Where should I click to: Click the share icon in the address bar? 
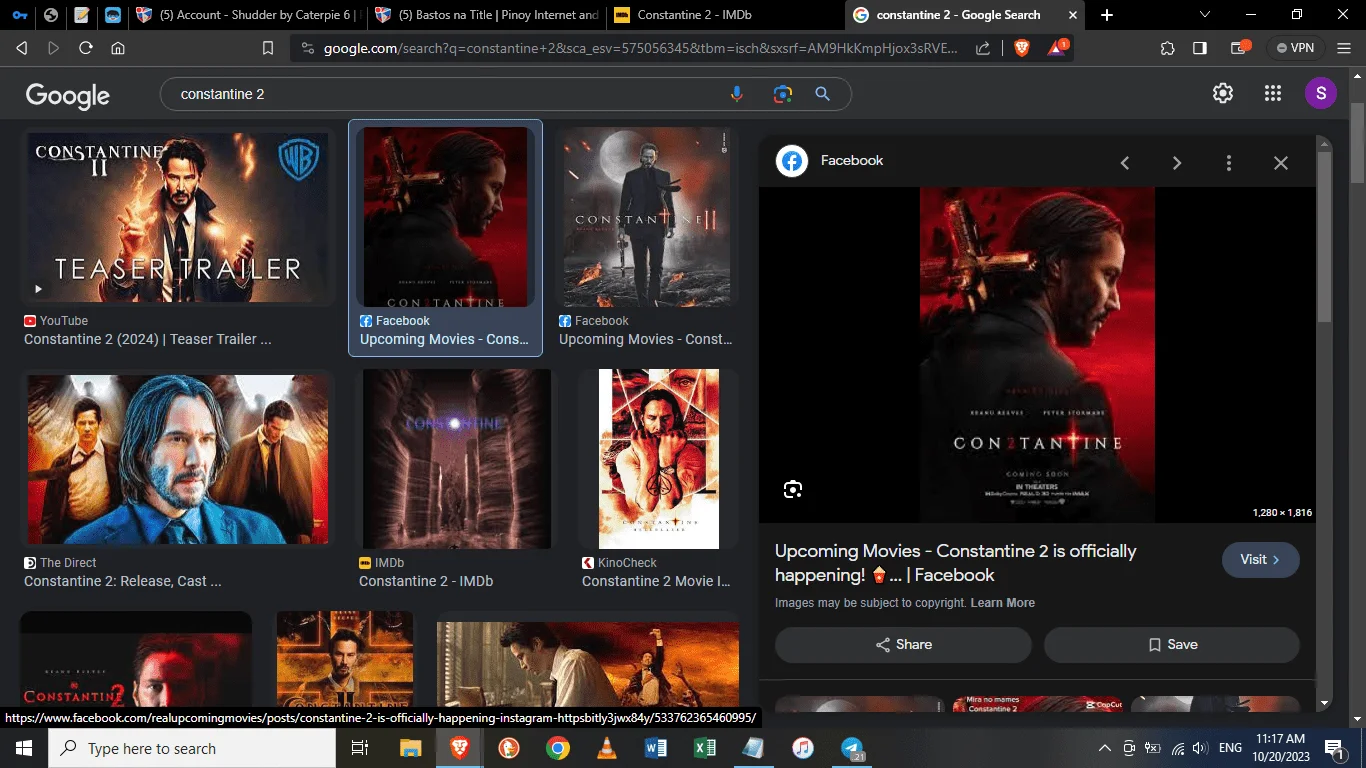coord(983,48)
